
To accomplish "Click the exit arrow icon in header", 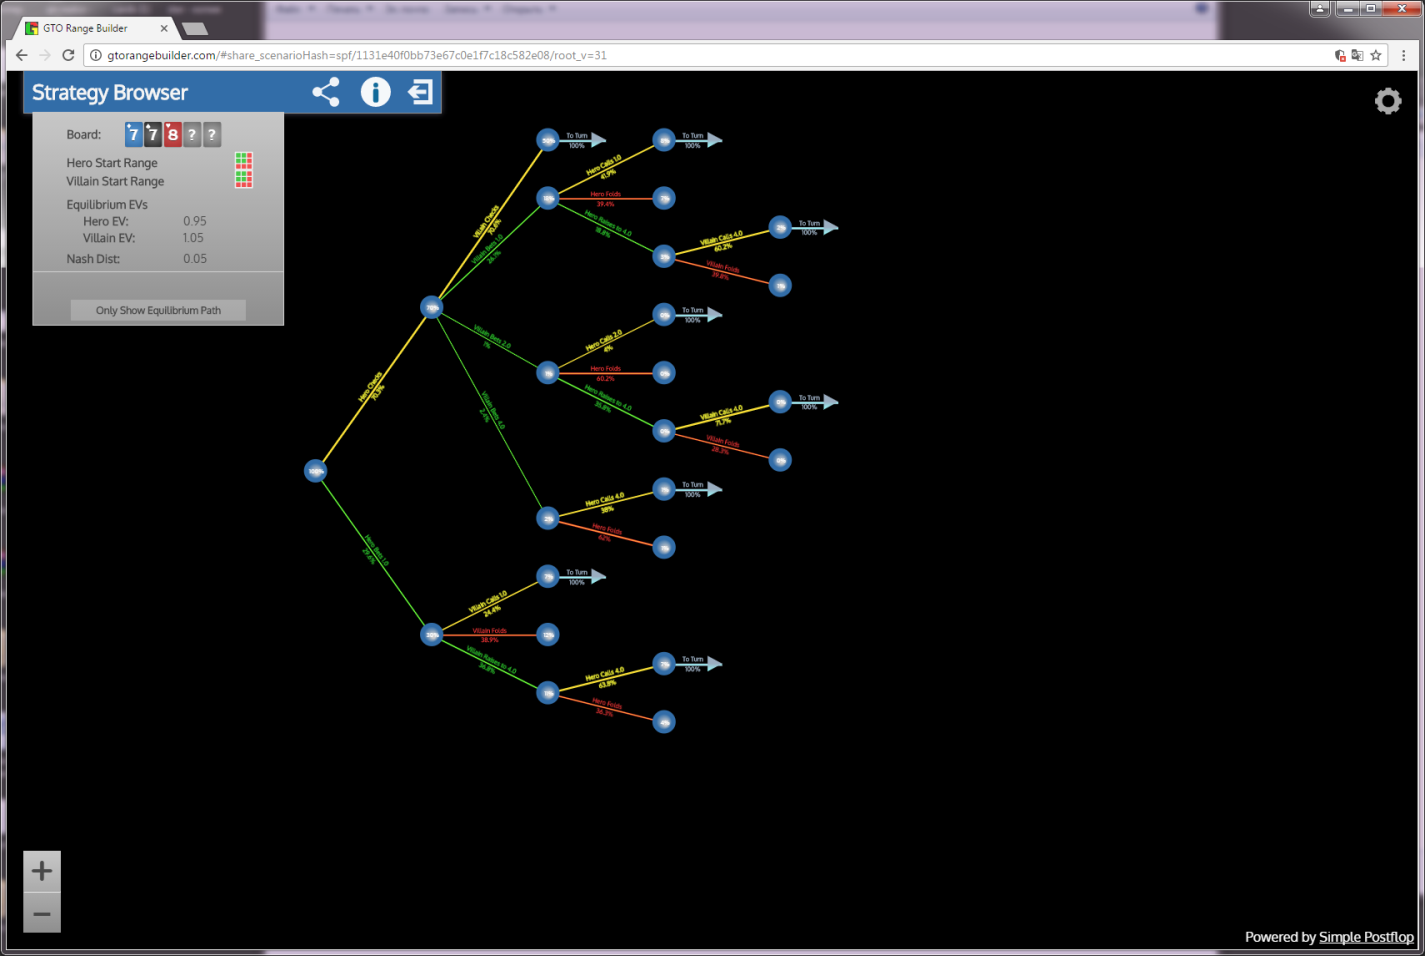I will coord(420,93).
